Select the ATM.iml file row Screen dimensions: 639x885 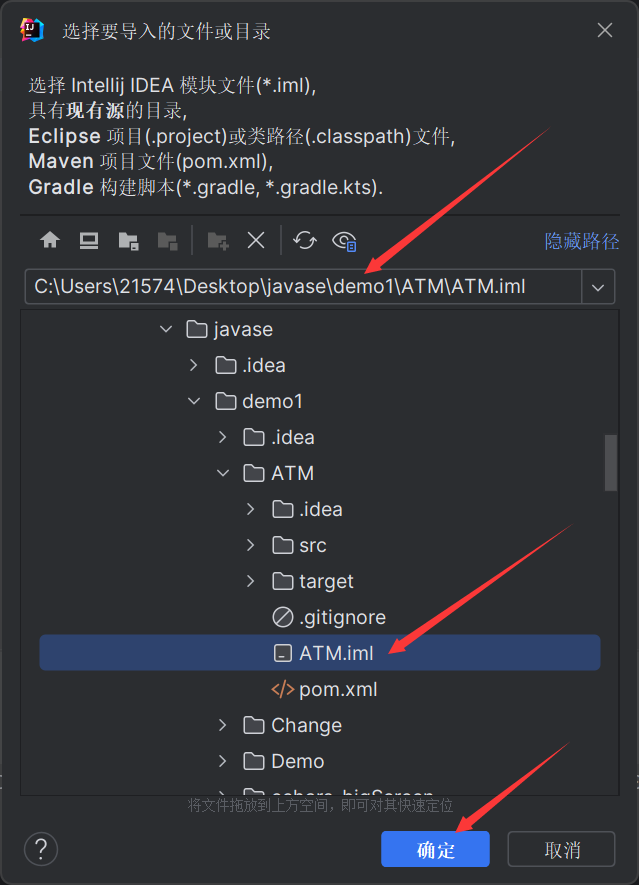point(320,653)
